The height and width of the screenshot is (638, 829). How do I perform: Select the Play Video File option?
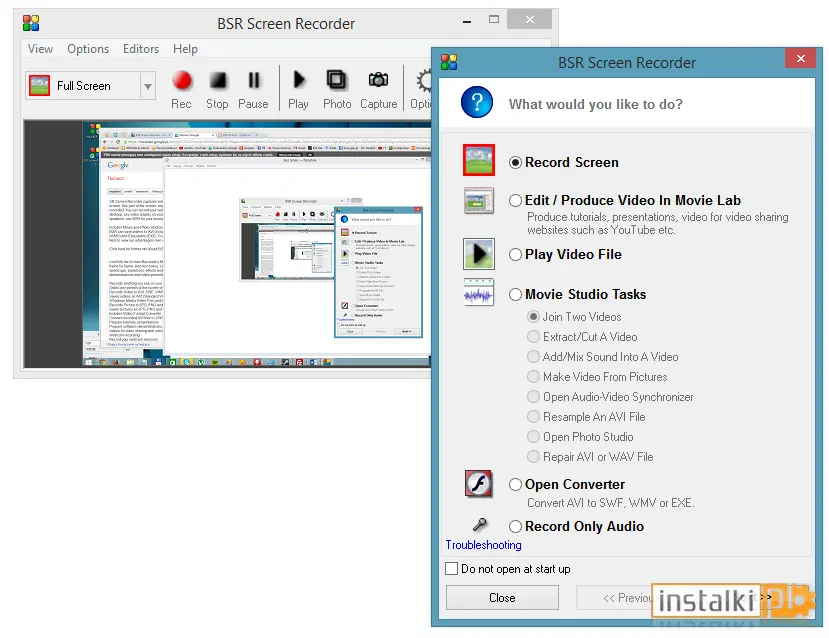pos(565,254)
